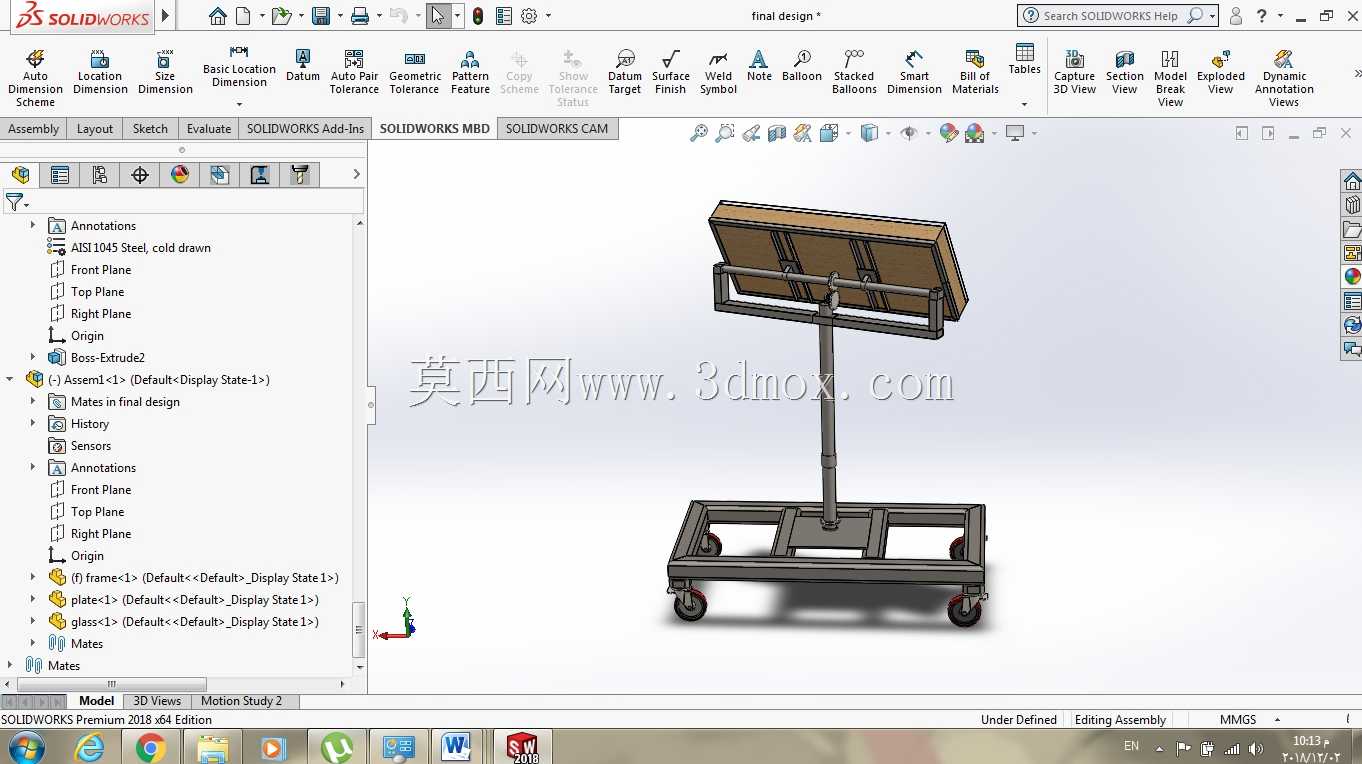Image resolution: width=1362 pixels, height=764 pixels.
Task: Open the Auto Pair Tolerance tool
Action: point(354,72)
